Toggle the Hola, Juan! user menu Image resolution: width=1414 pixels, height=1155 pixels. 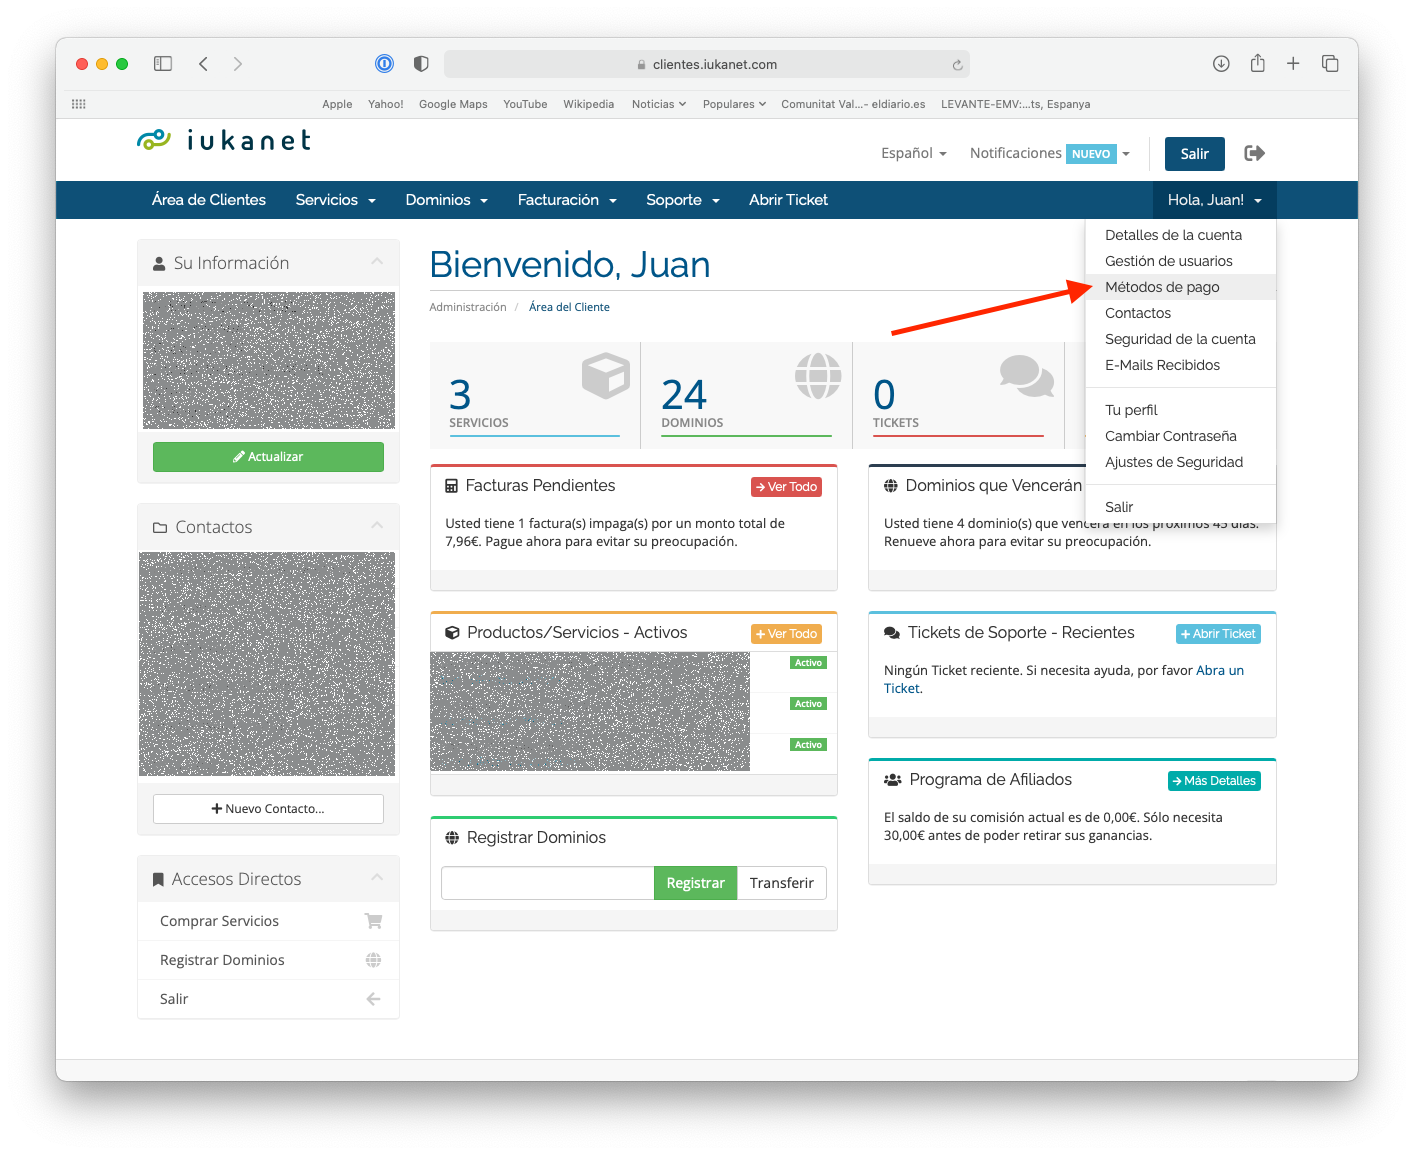pyautogui.click(x=1214, y=200)
